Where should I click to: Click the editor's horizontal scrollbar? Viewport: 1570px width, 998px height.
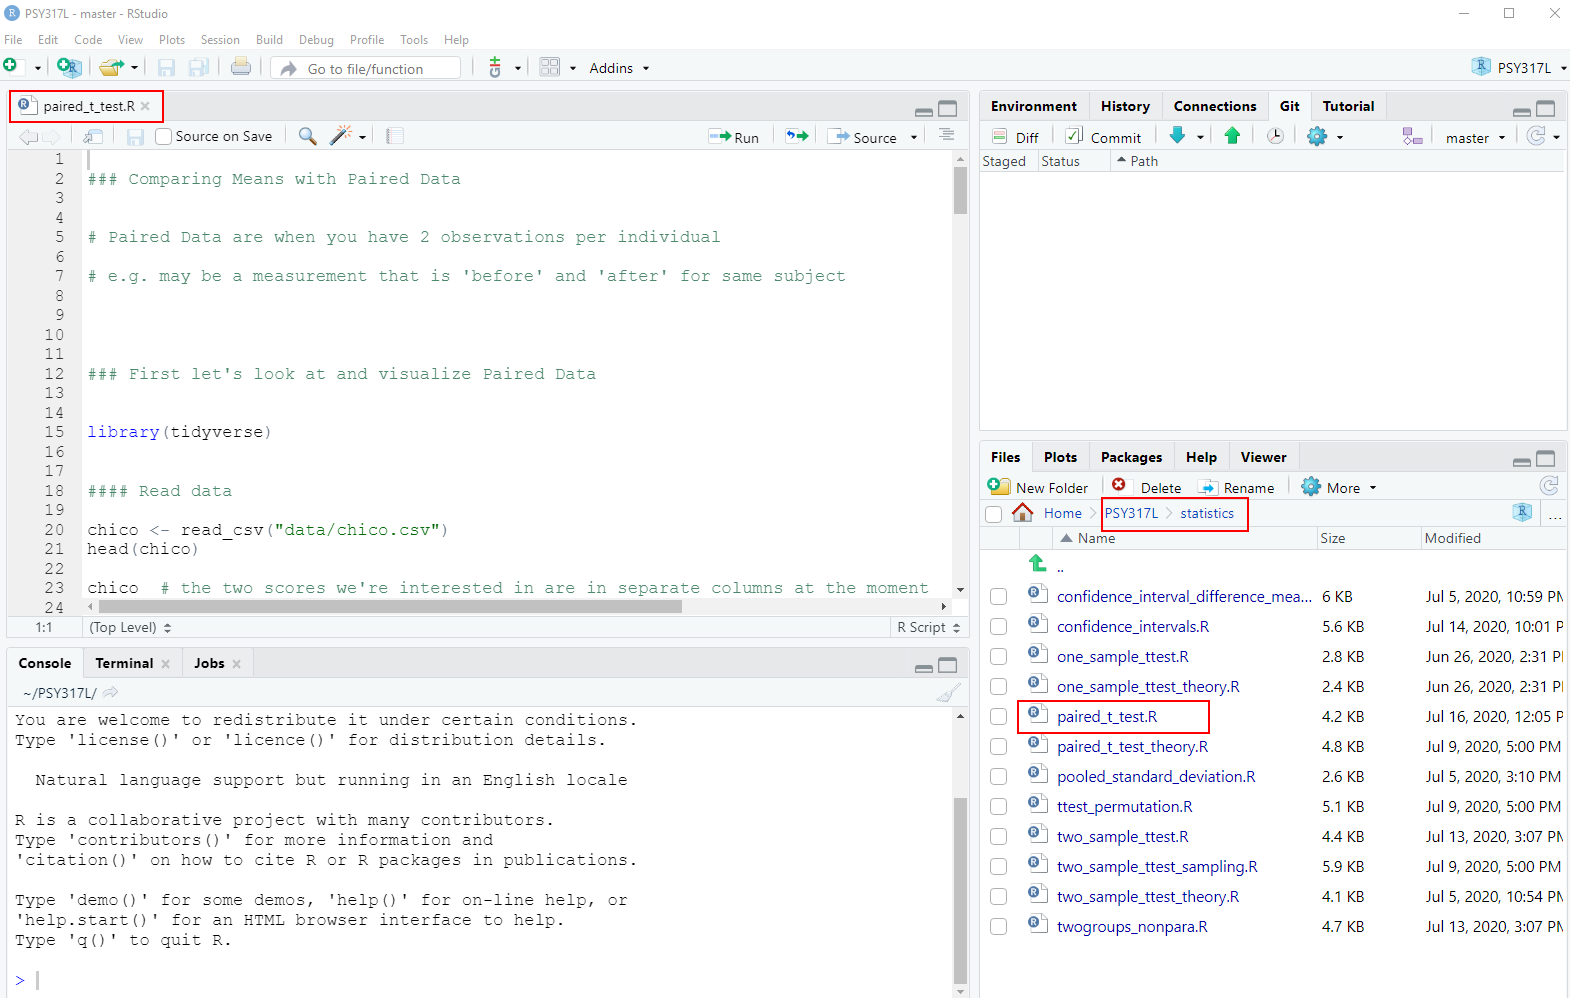390,606
